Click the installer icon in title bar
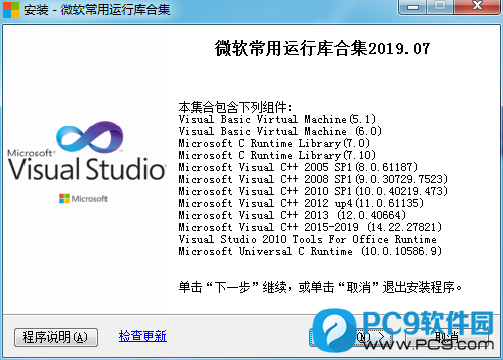The image size is (503, 360). tap(11, 10)
